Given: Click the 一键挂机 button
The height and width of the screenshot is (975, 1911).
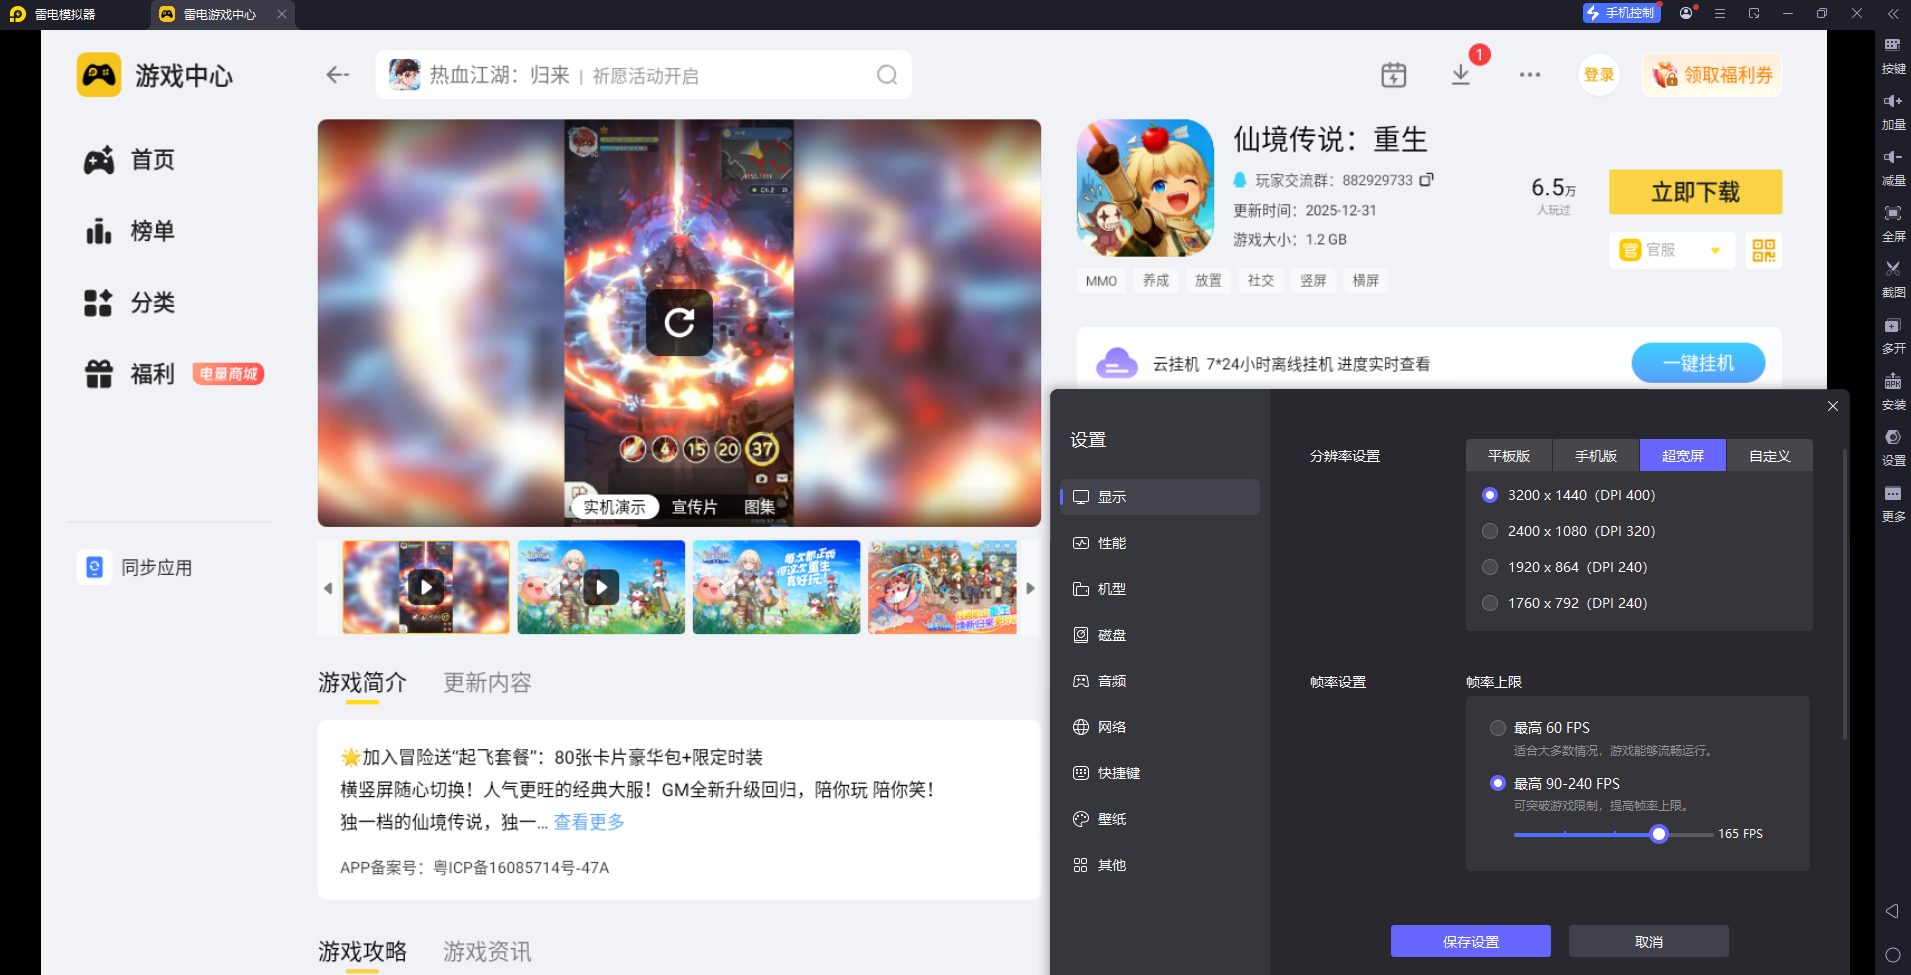Looking at the screenshot, I should [x=1698, y=363].
